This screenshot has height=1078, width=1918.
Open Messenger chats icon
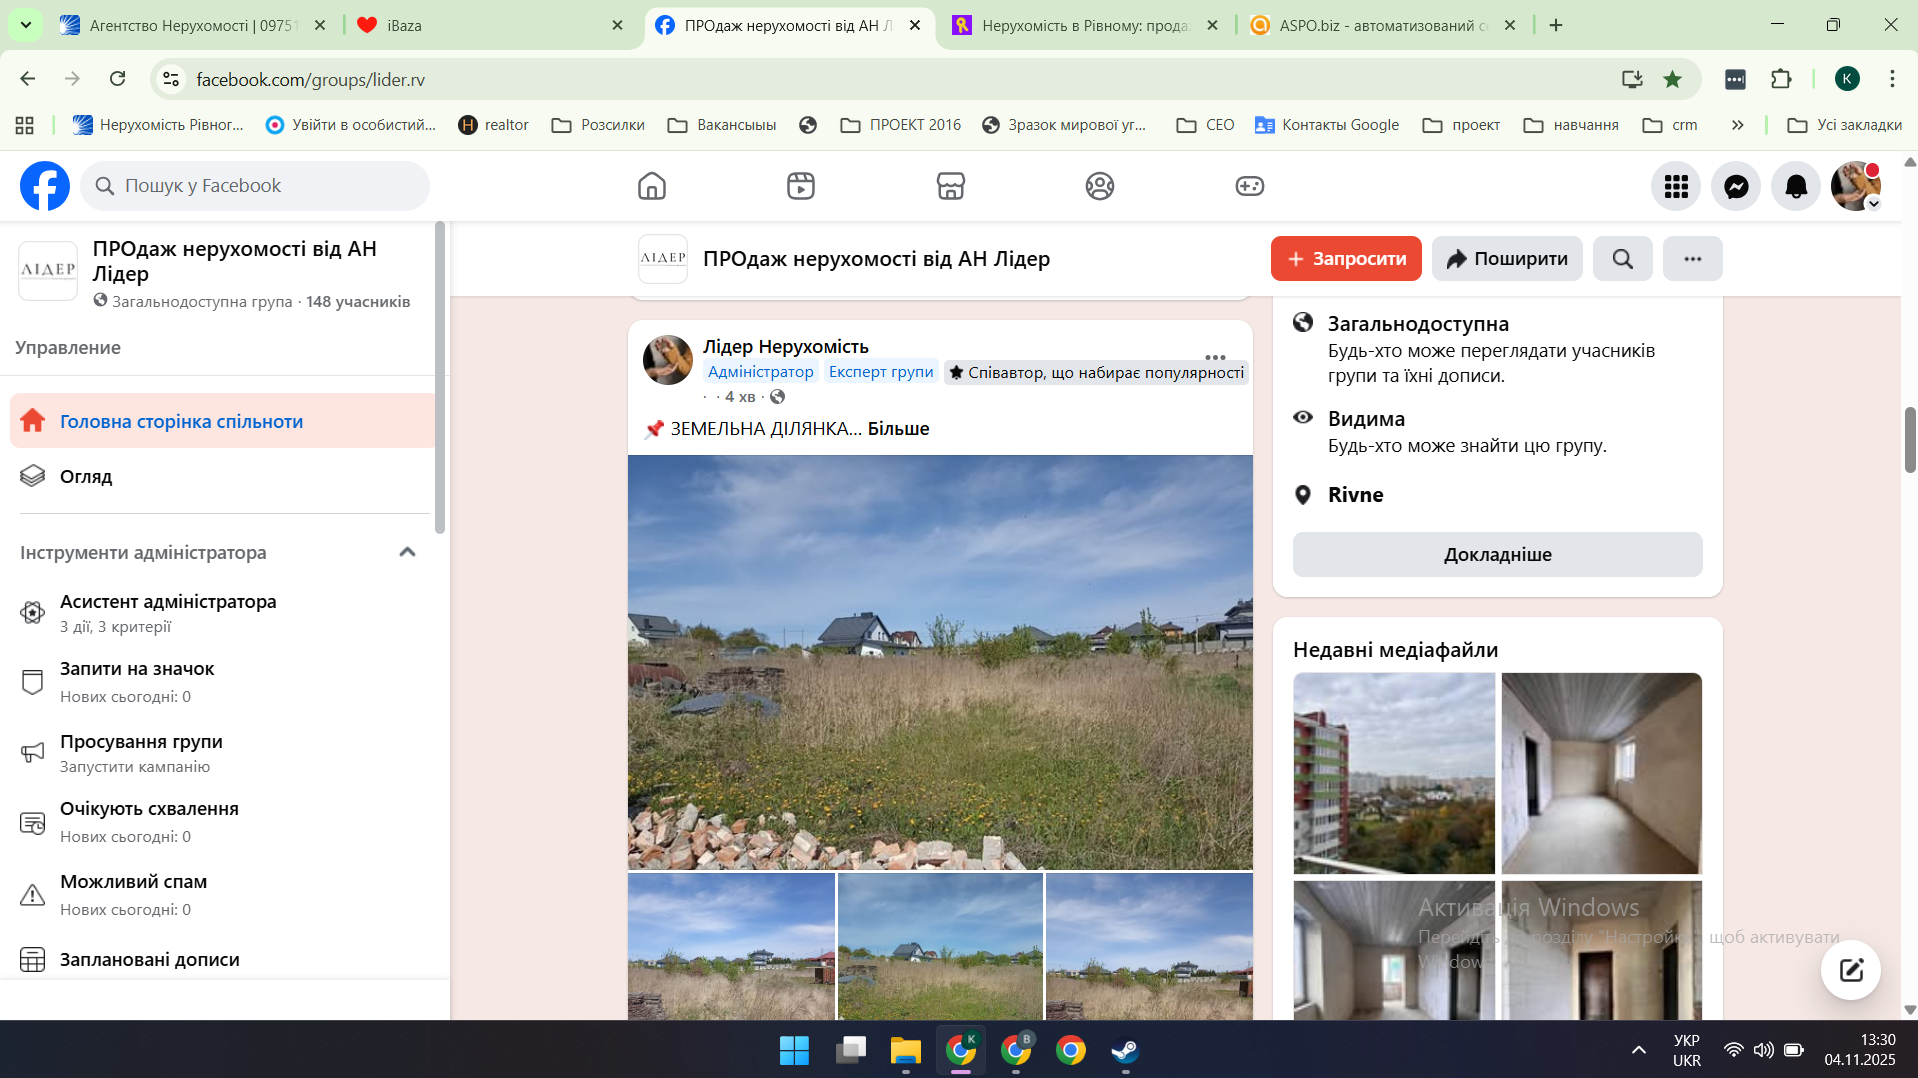click(x=1736, y=186)
